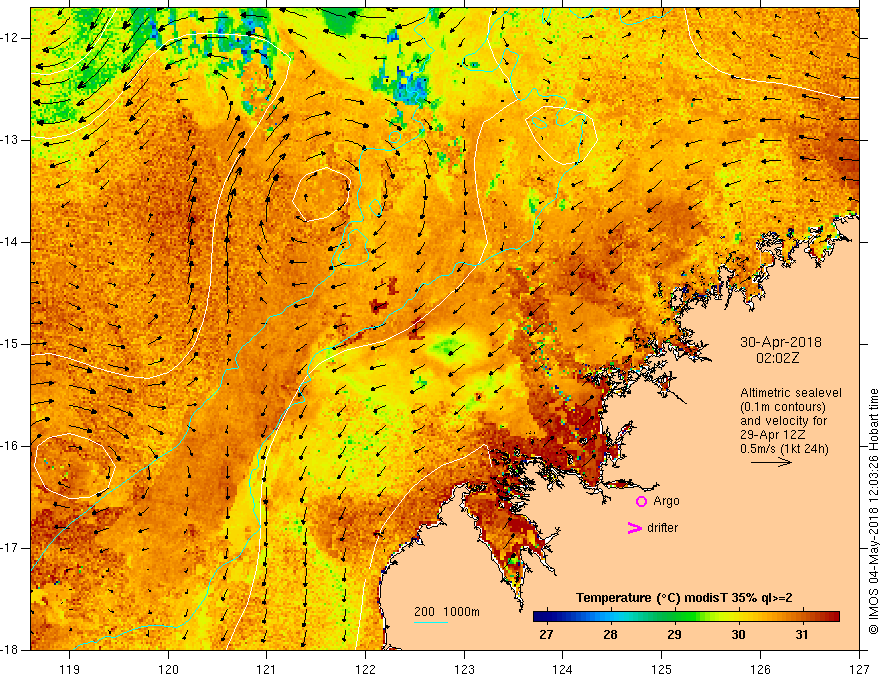Click the cyan 200m isobath legend line
This screenshot has width=880, height=680.
click(431, 622)
